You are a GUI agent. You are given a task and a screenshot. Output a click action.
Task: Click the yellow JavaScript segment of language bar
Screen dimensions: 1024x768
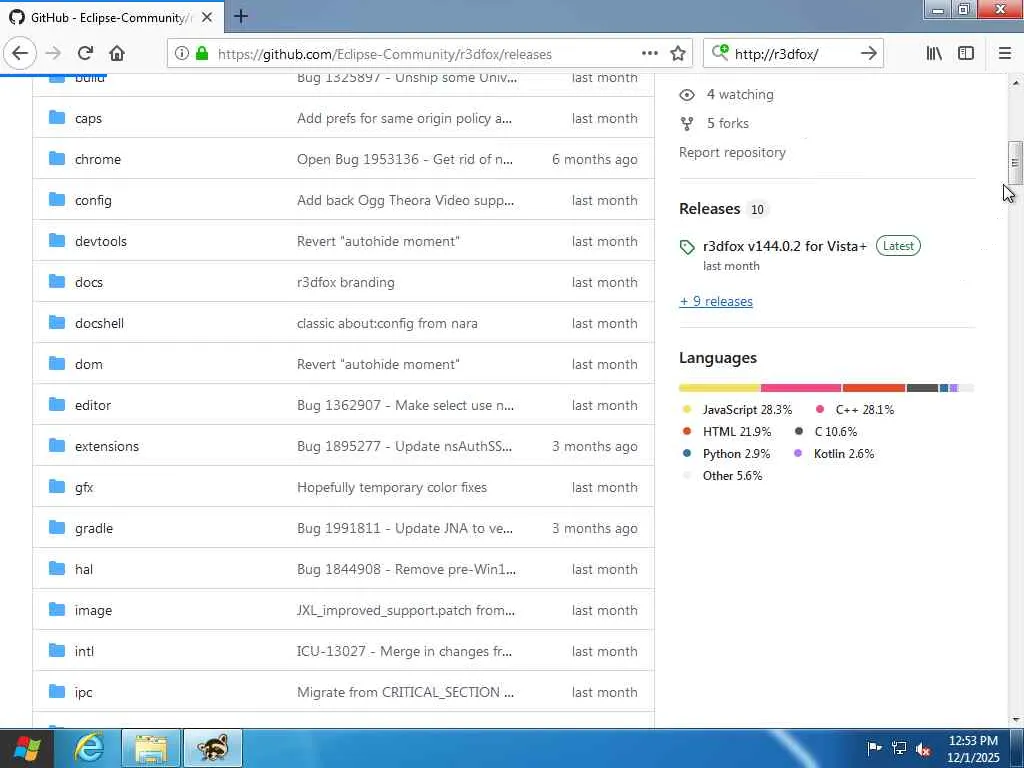click(x=720, y=388)
